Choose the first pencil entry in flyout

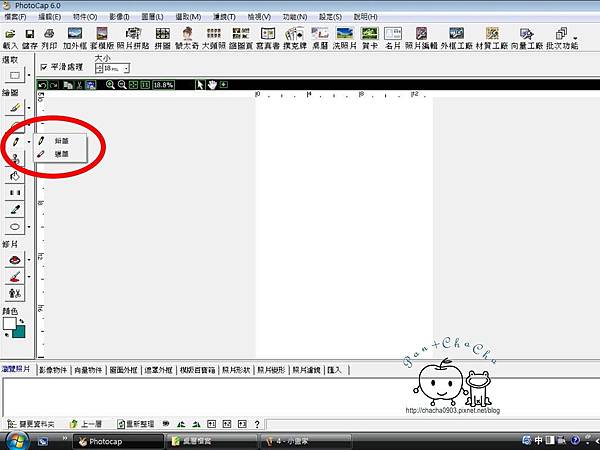(x=60, y=140)
